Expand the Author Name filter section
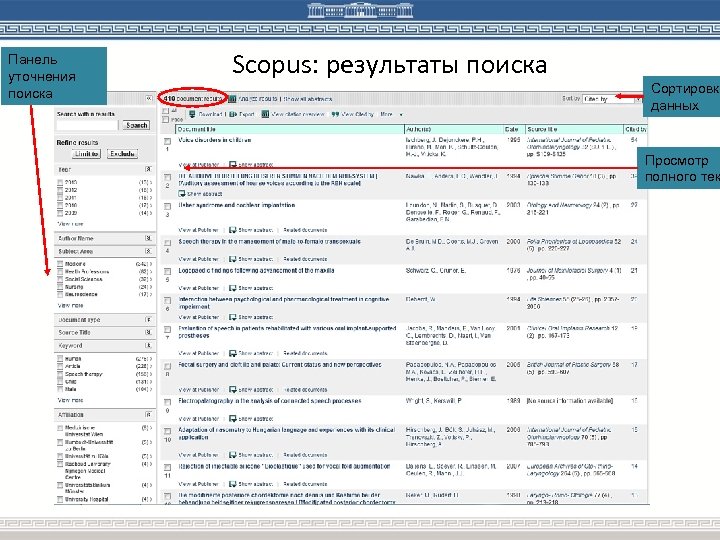 [148, 238]
